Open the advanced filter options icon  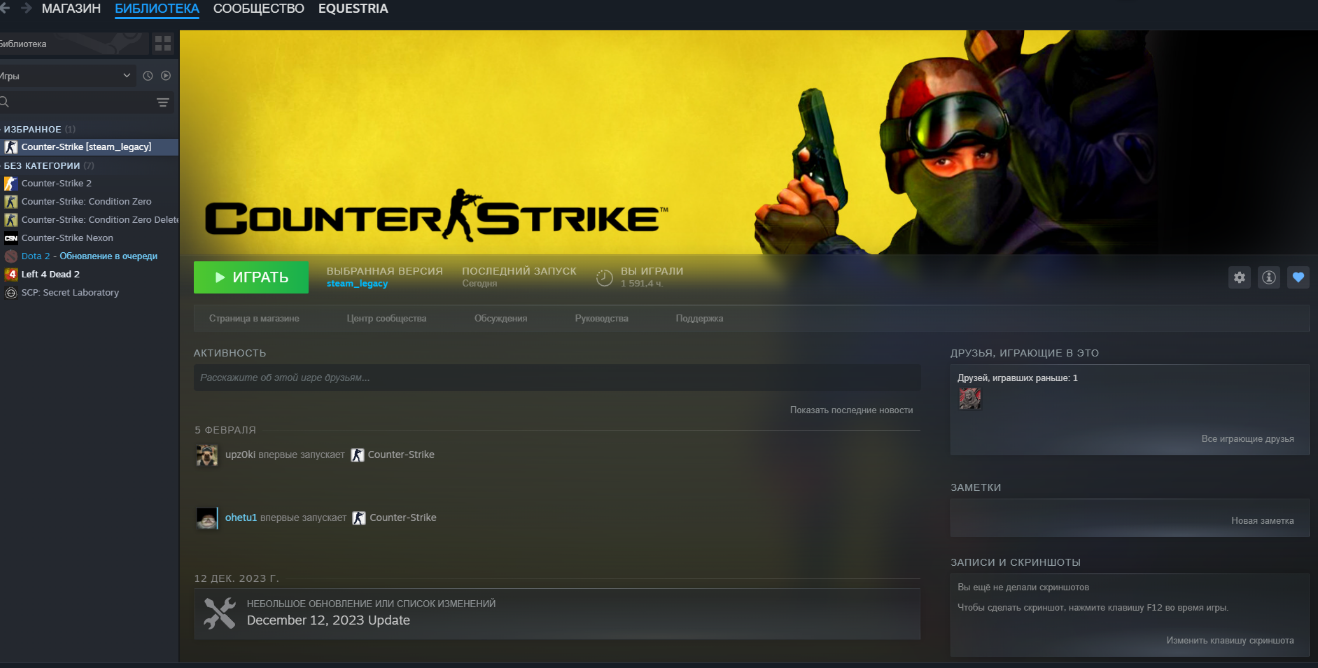coord(163,102)
